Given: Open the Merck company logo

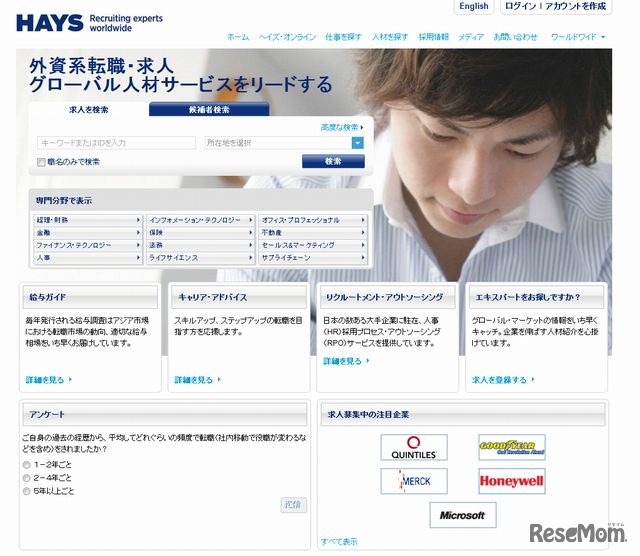Looking at the screenshot, I should (x=413, y=481).
